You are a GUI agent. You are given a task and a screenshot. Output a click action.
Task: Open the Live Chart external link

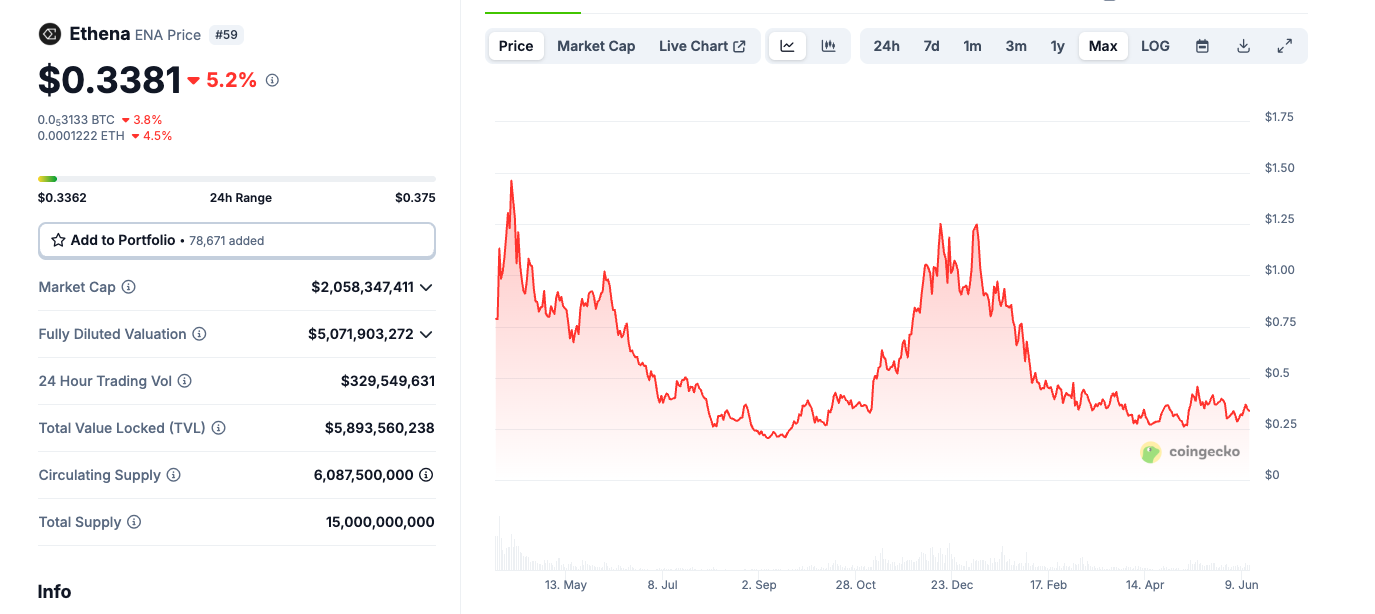(702, 45)
